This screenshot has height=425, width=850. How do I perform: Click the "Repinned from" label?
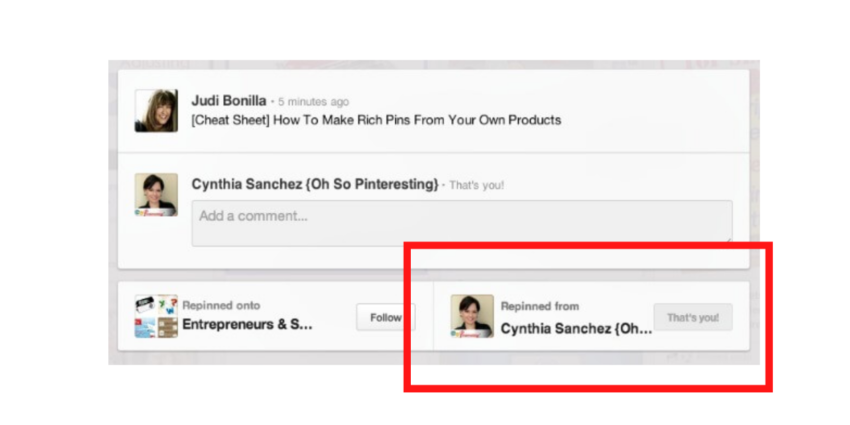click(x=539, y=307)
